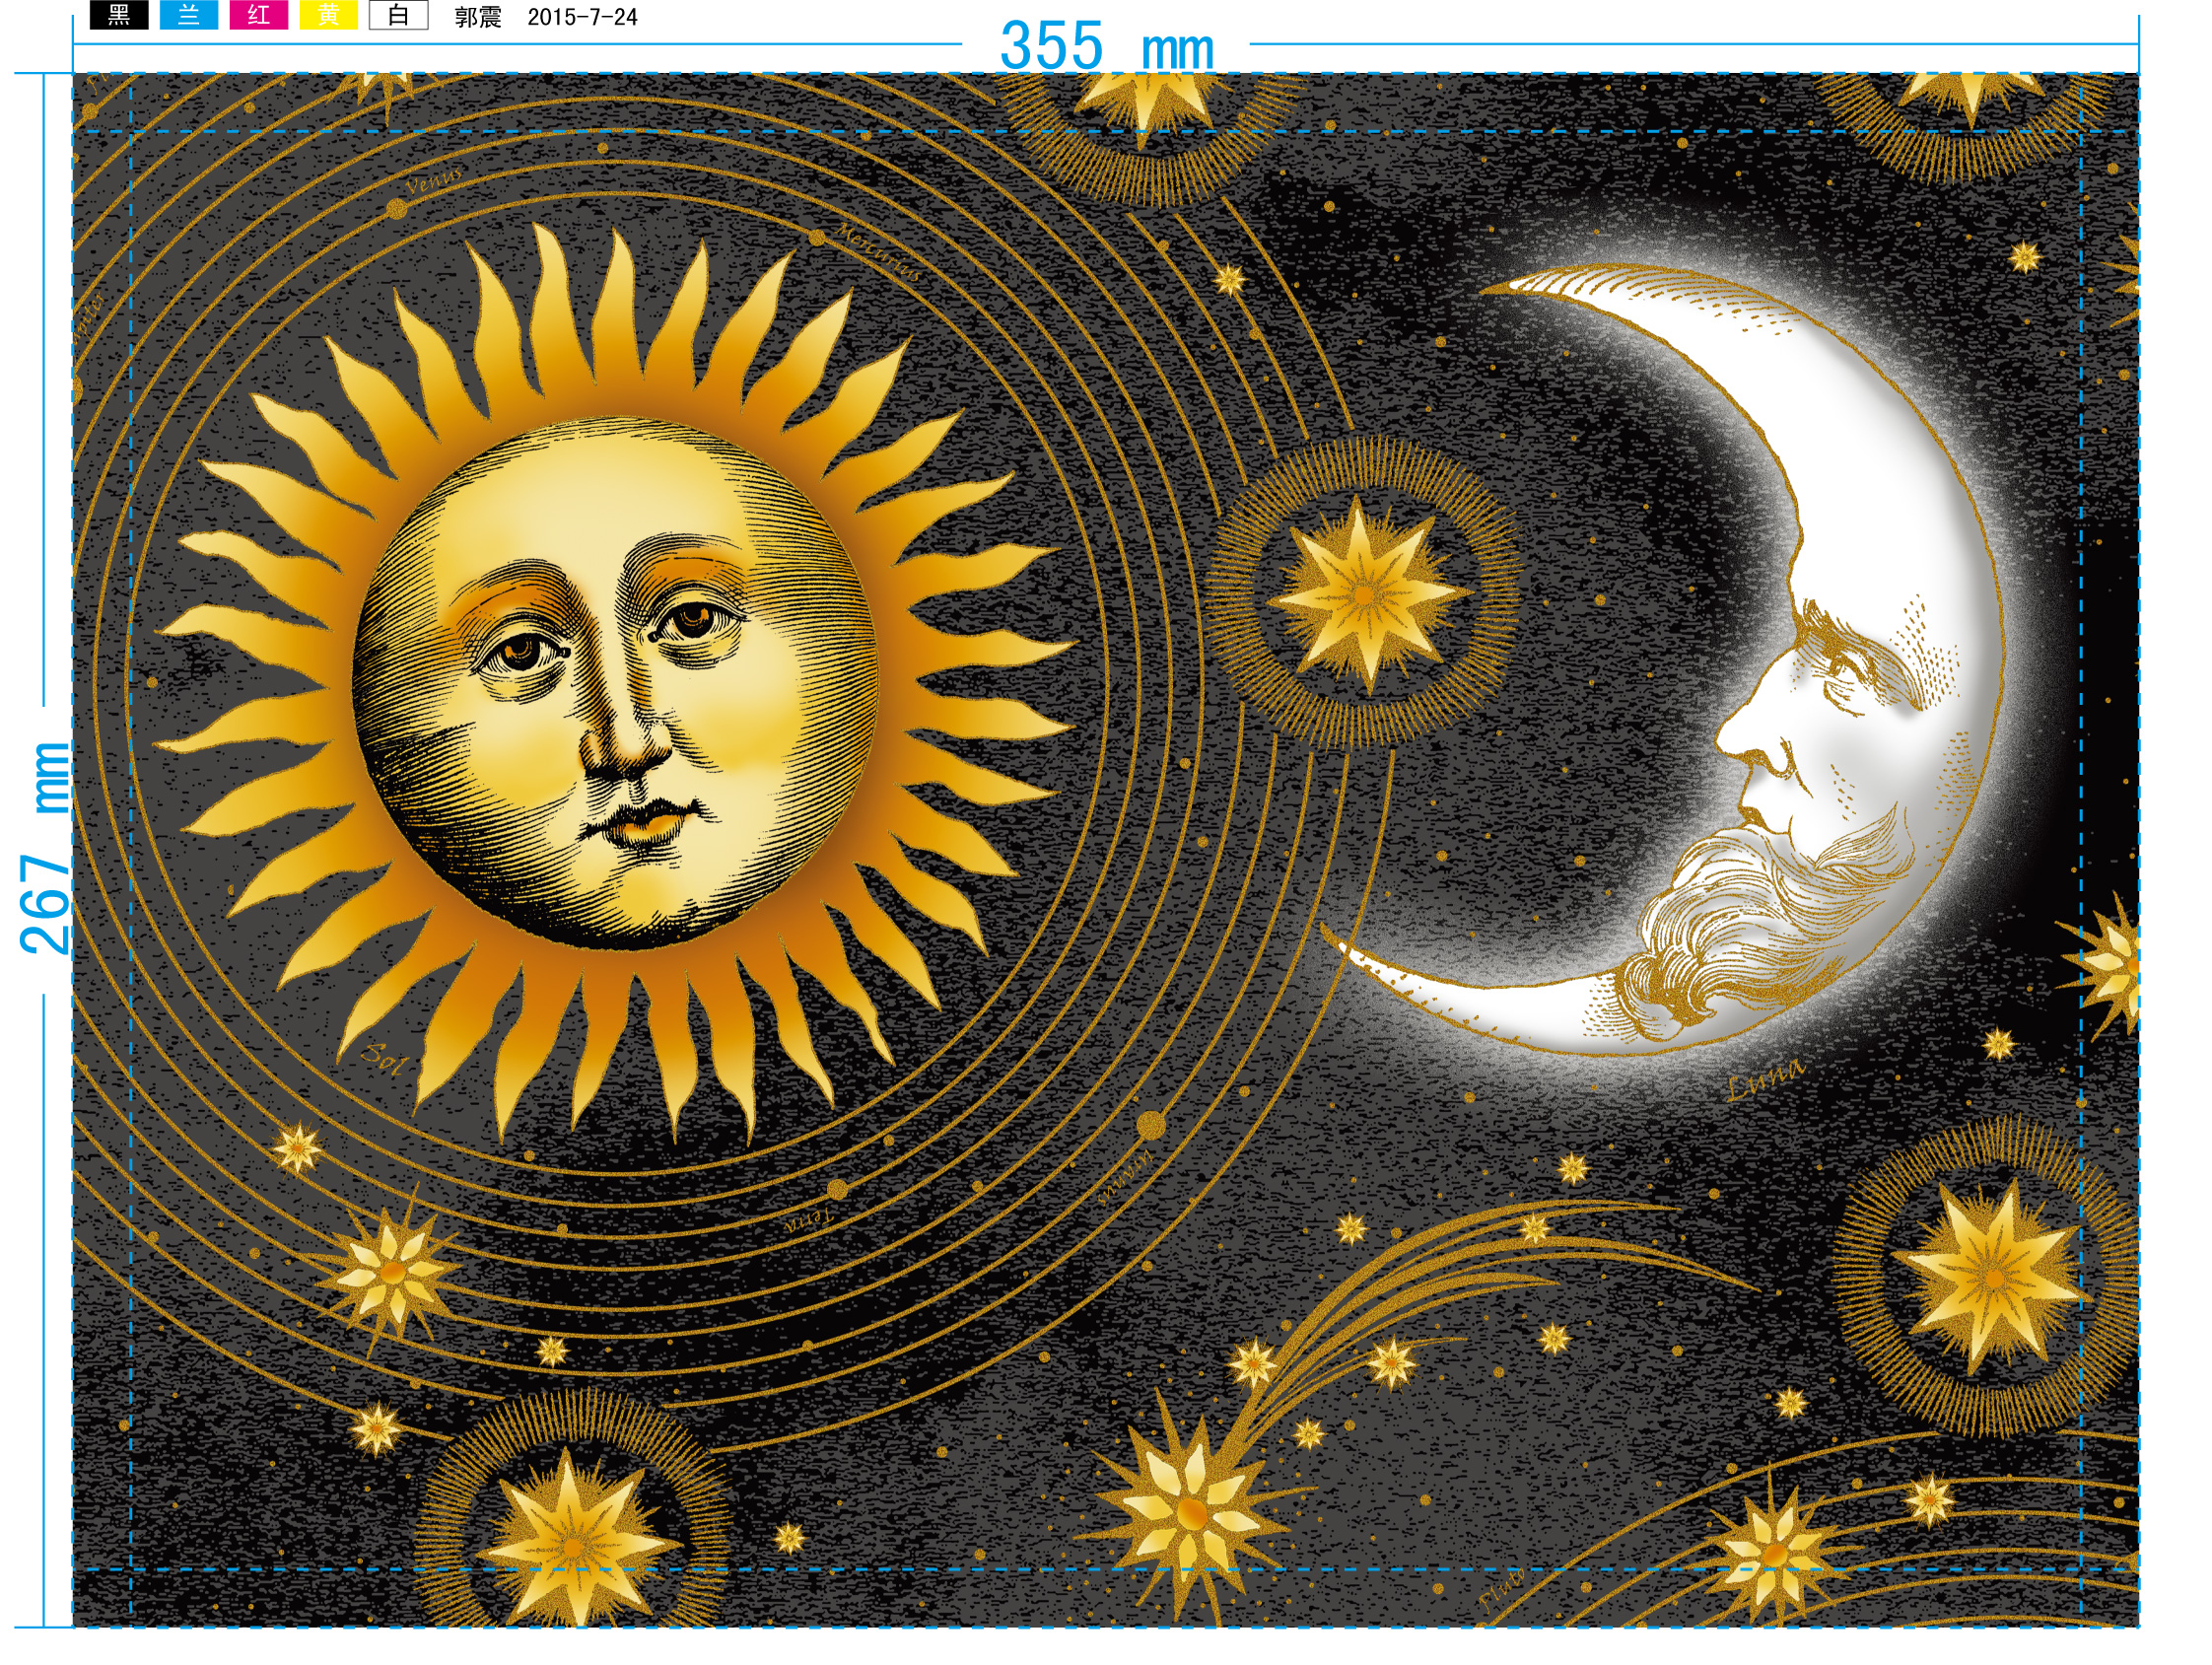Choose the yellow 黄 color swatch
The width and height of the screenshot is (2212, 1665).
coord(328,15)
